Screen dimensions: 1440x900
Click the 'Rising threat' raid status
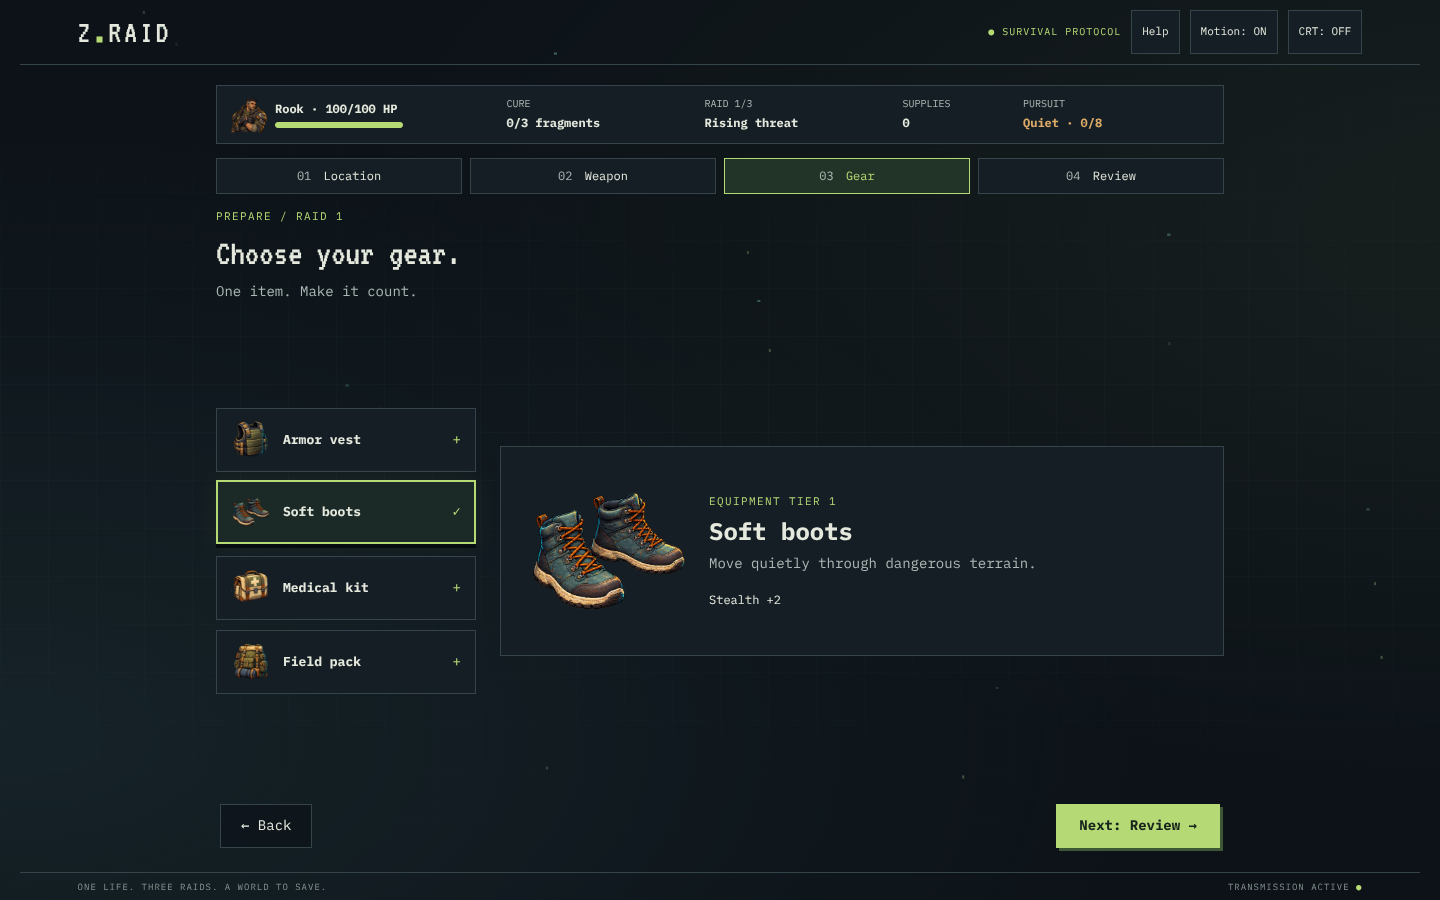coord(751,123)
